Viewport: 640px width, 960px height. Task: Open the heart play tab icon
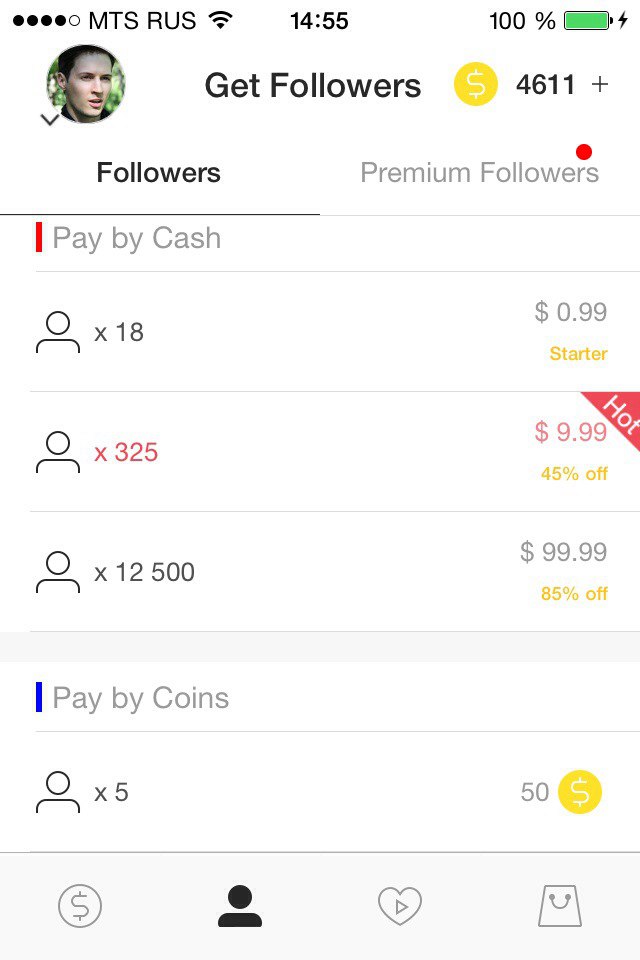400,906
